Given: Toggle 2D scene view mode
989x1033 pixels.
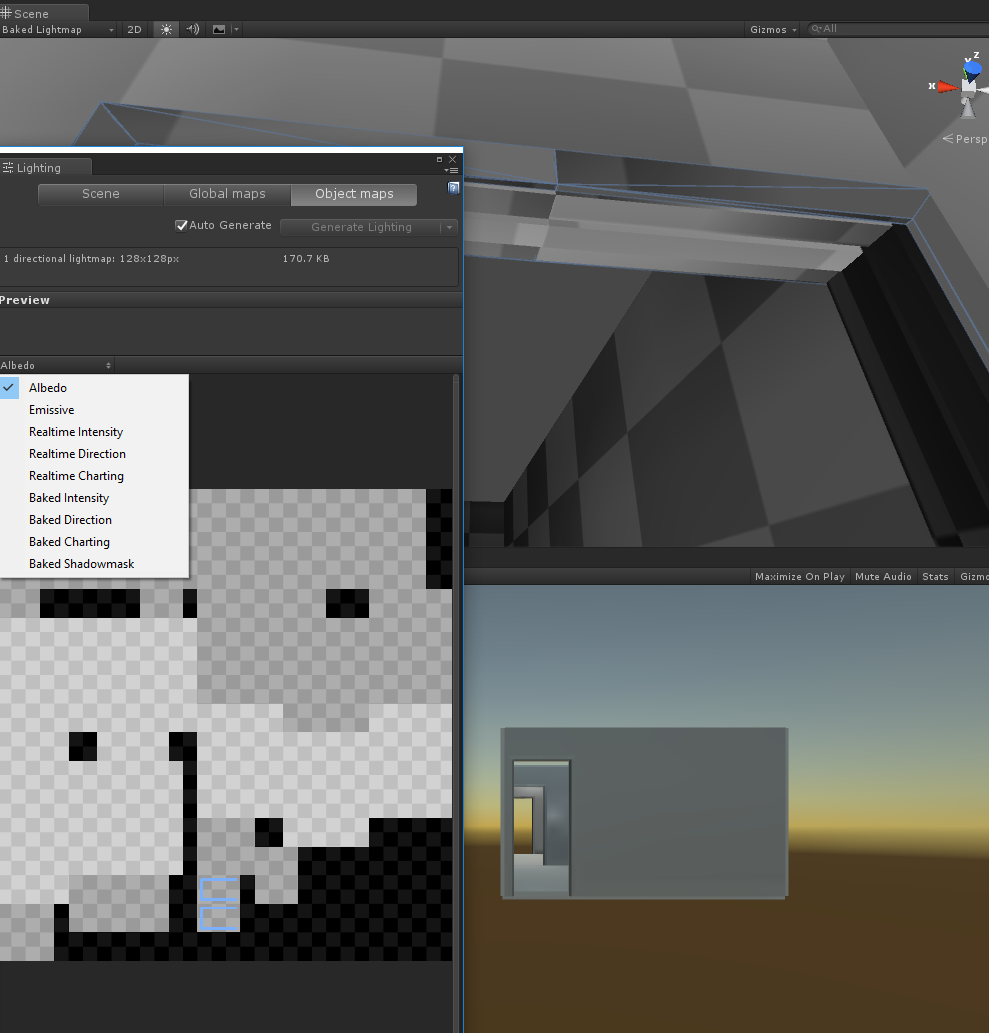Looking at the screenshot, I should click(x=134, y=30).
